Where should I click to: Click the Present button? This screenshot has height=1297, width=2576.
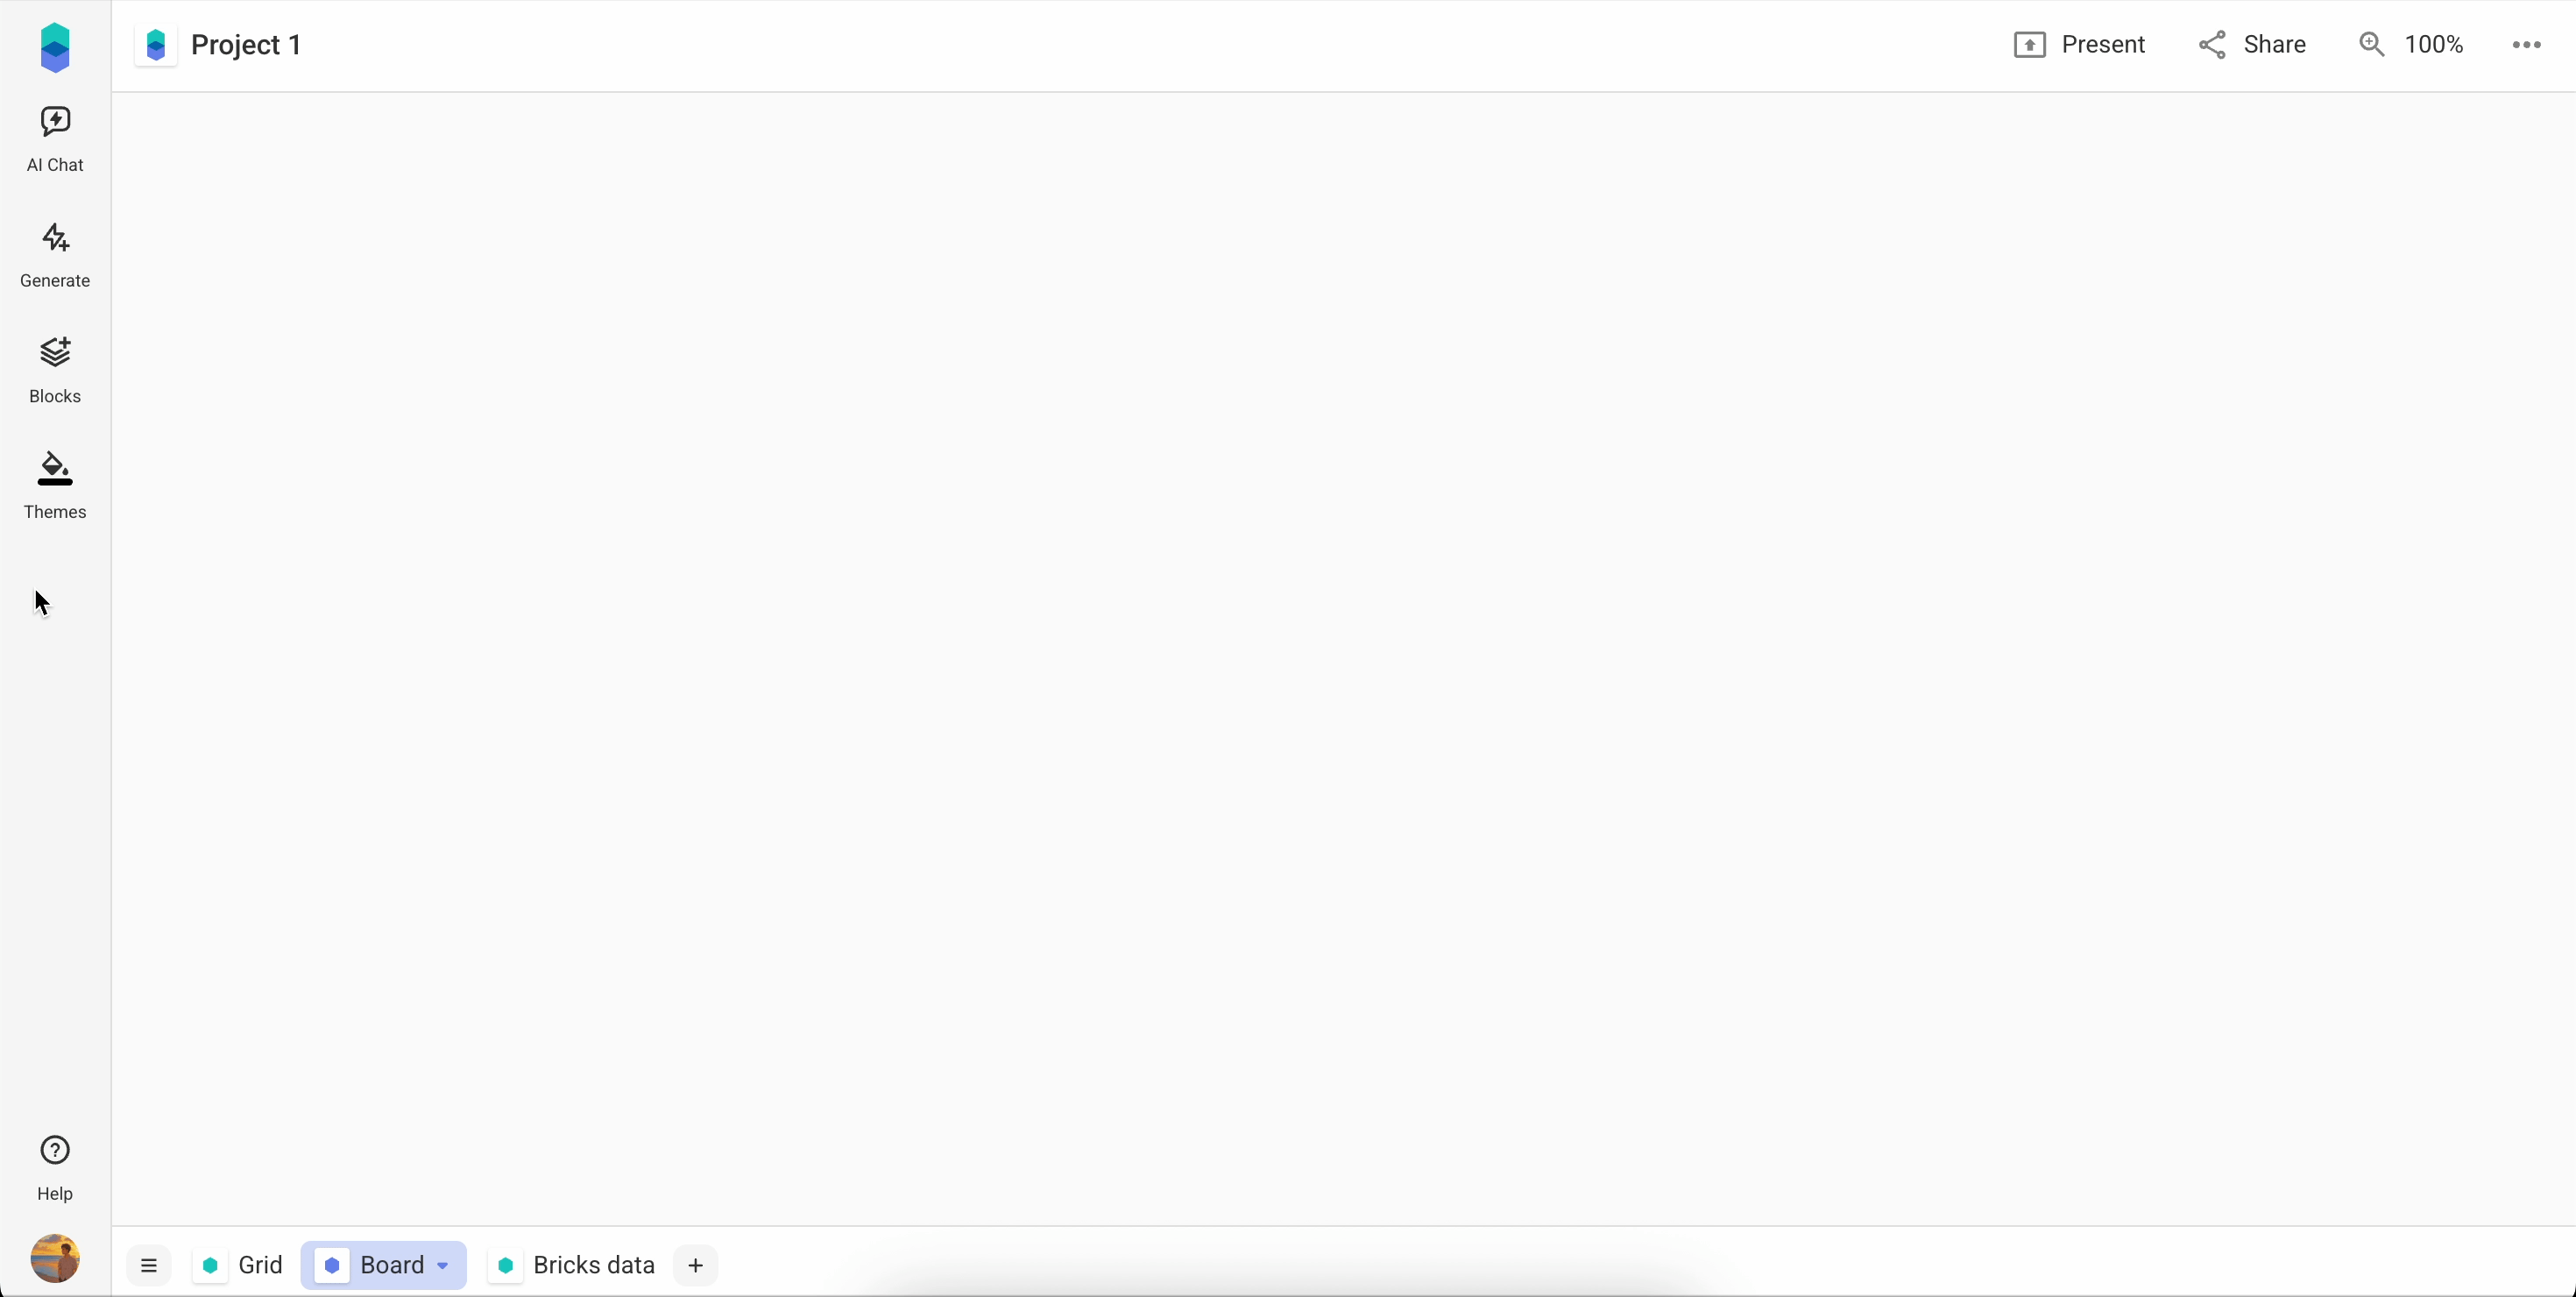click(2079, 45)
